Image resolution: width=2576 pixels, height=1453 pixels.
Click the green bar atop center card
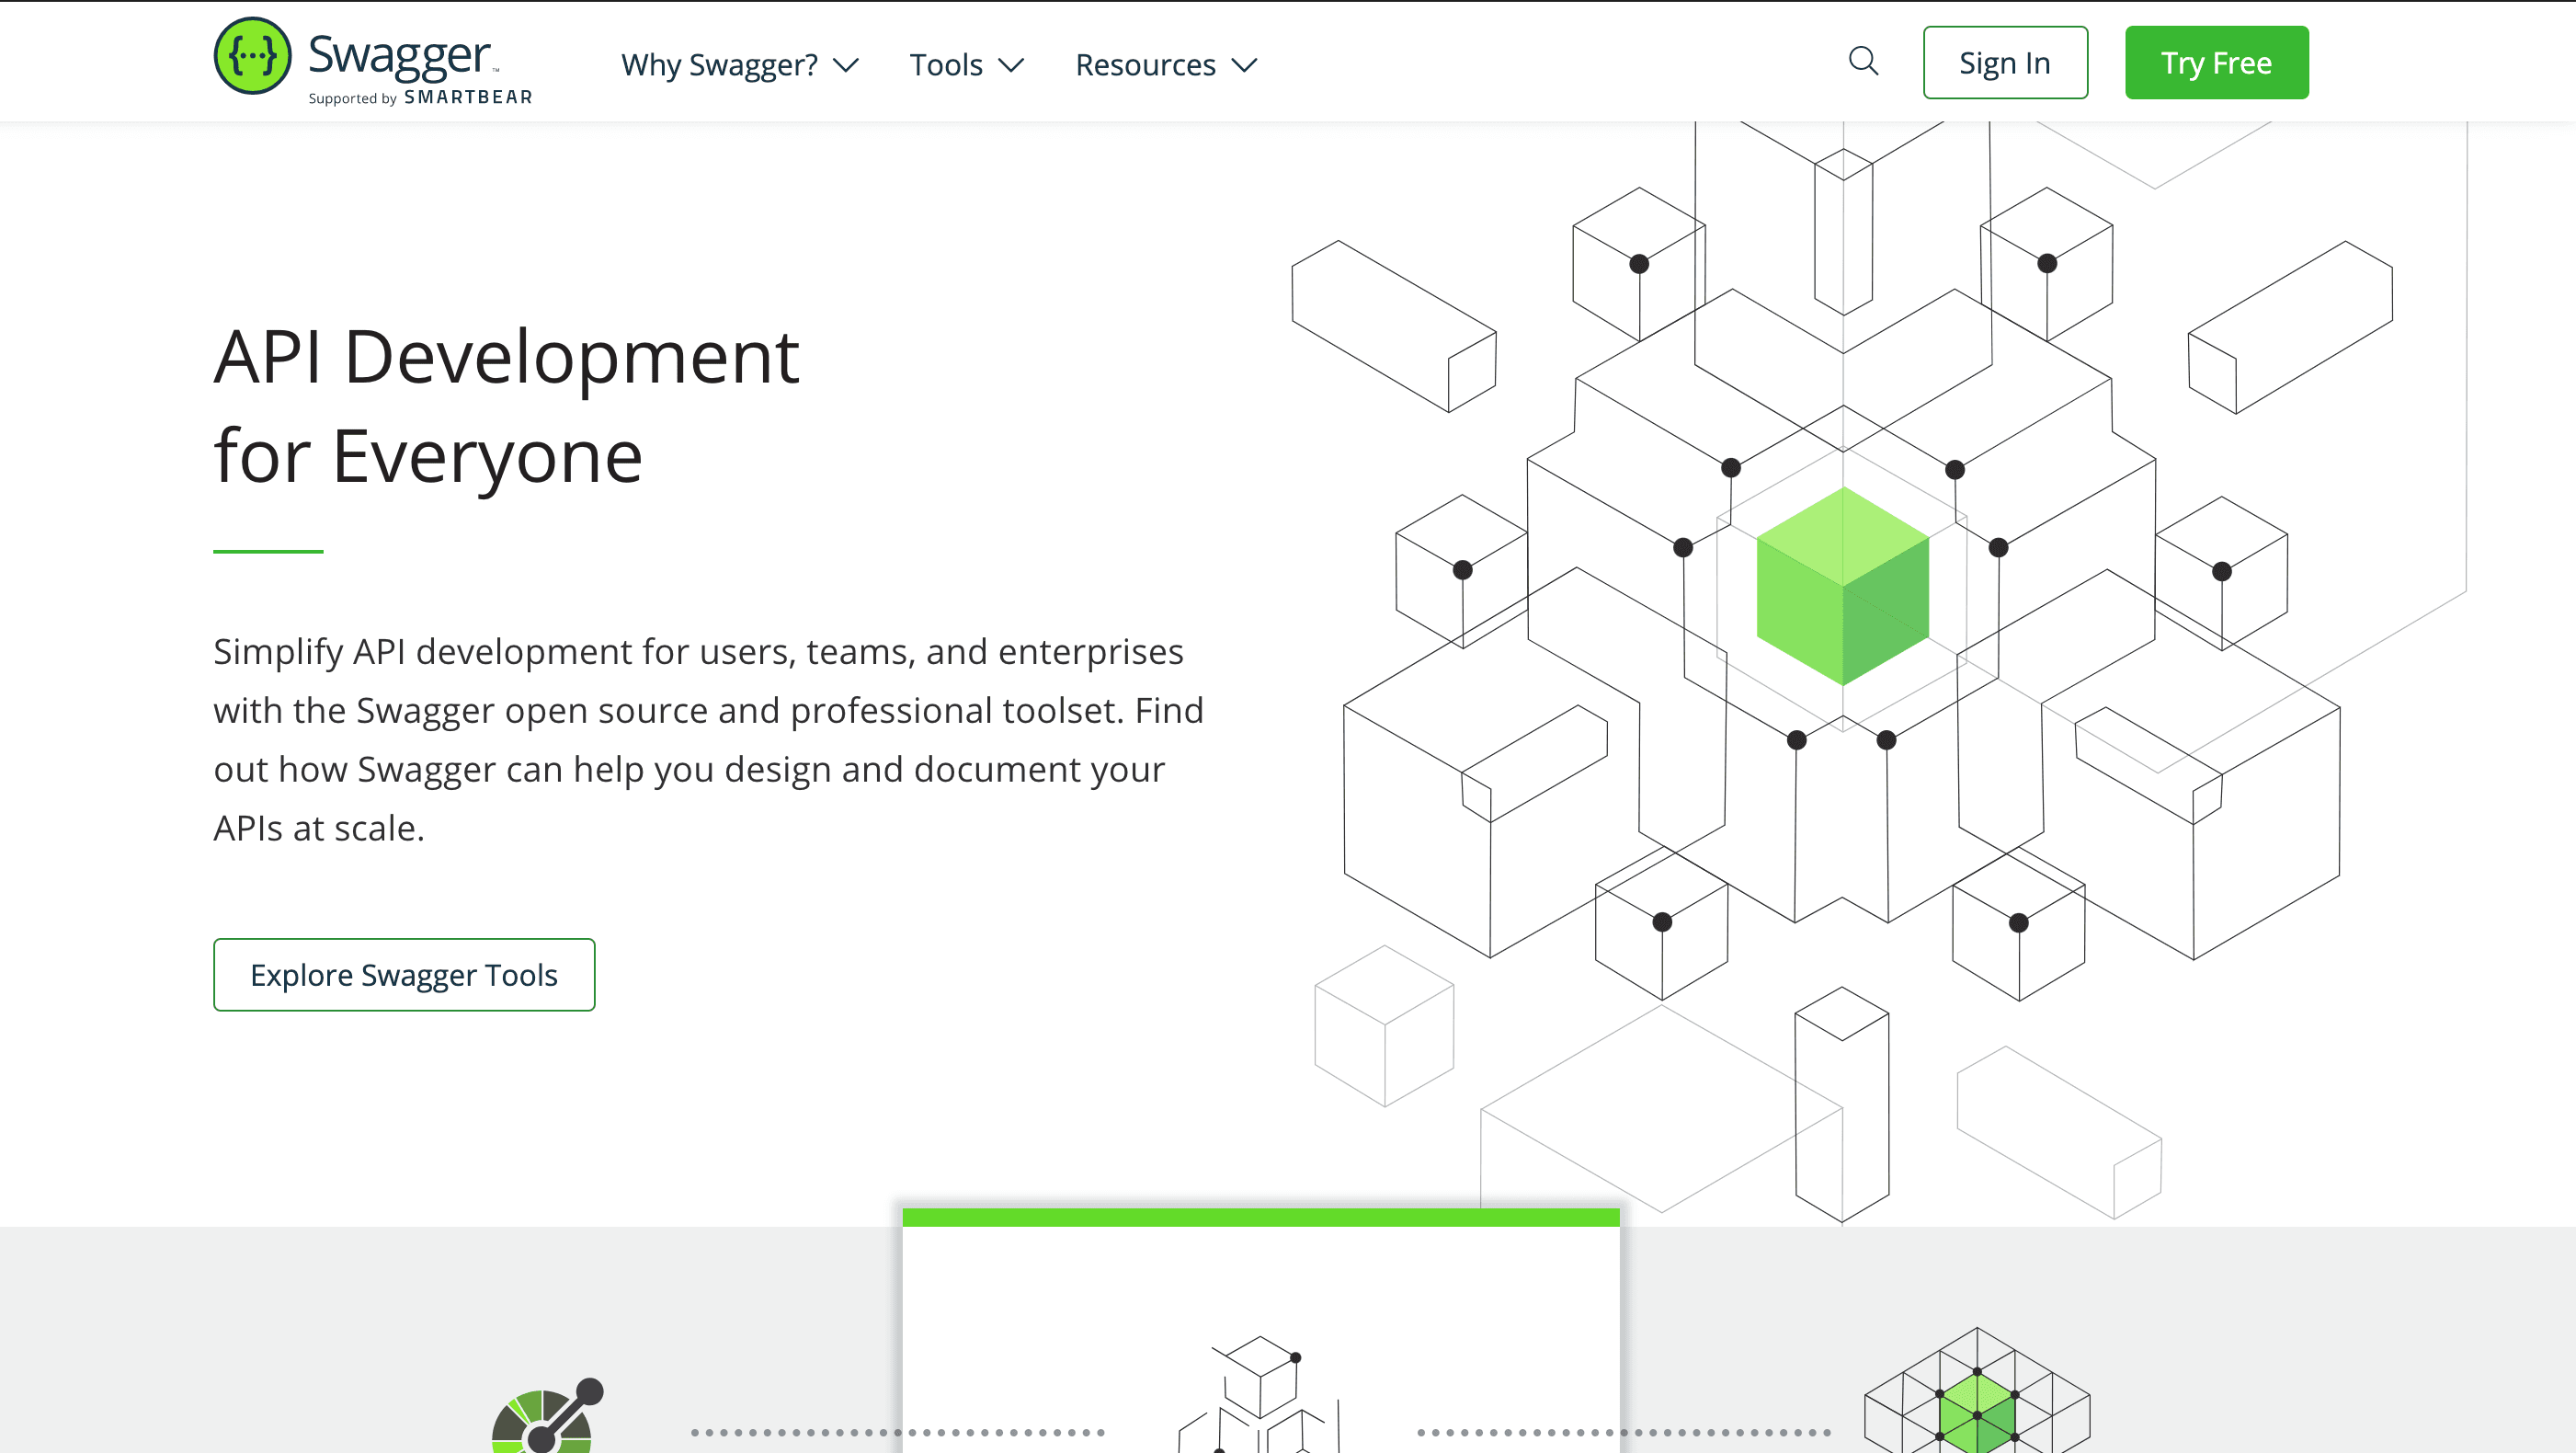[x=1260, y=1217]
